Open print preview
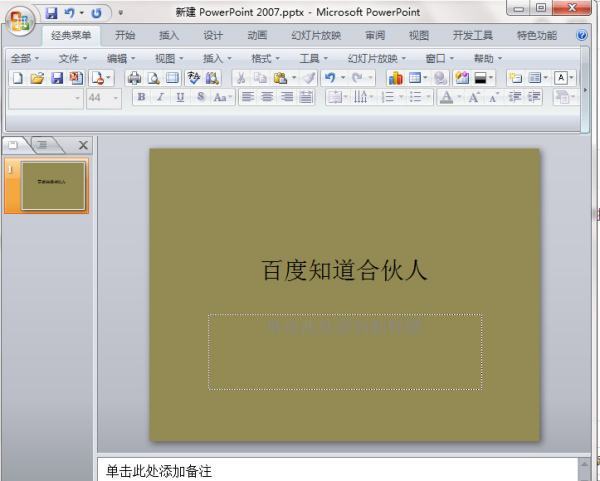The height and width of the screenshot is (481, 600). tap(153, 78)
